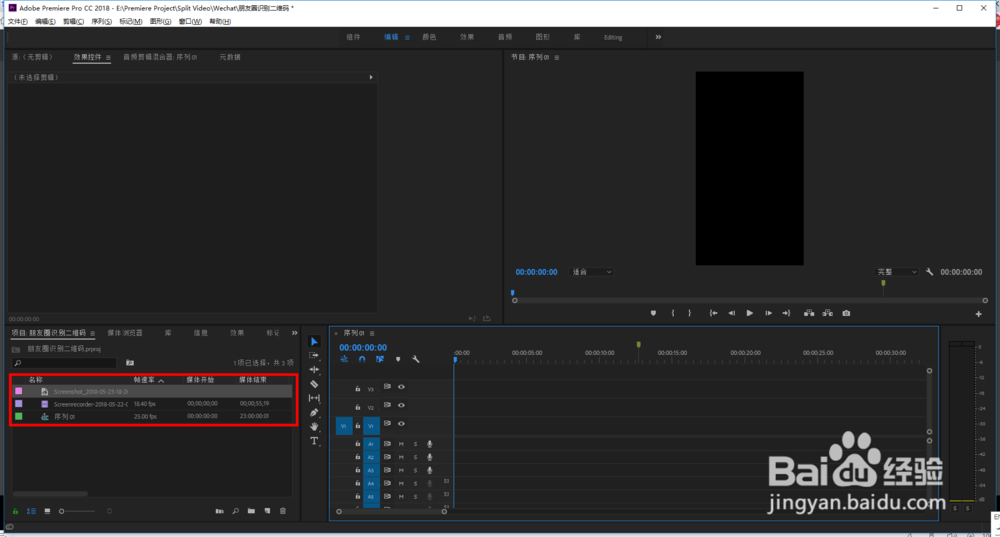The image size is (1000, 537).
Task: Toggle project writable green lock icon
Action: pyautogui.click(x=15, y=511)
